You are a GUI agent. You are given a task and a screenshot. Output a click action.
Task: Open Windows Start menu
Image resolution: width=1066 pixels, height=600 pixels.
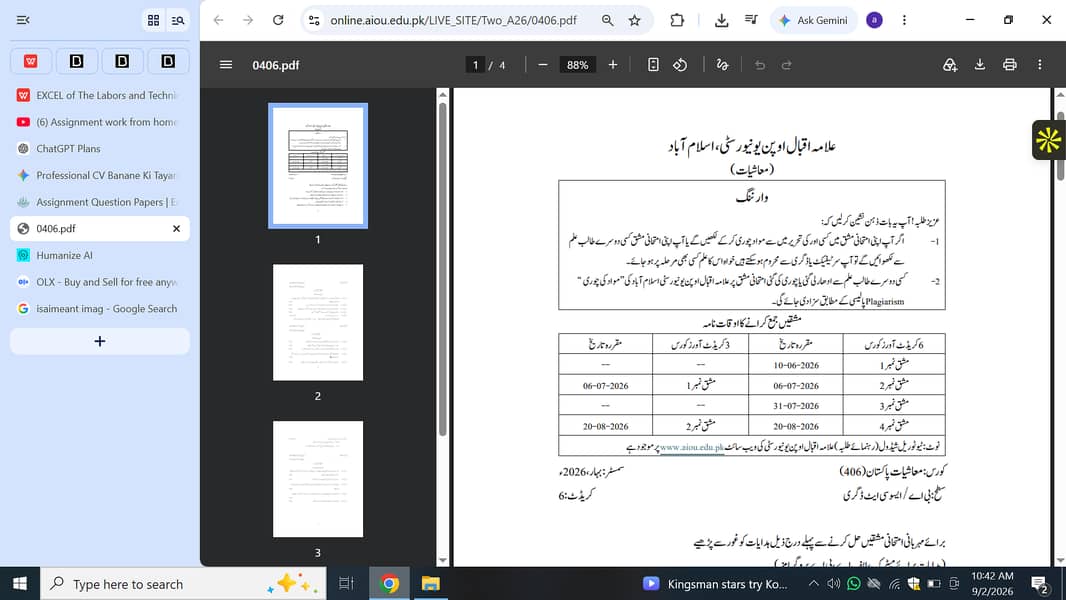click(x=20, y=584)
